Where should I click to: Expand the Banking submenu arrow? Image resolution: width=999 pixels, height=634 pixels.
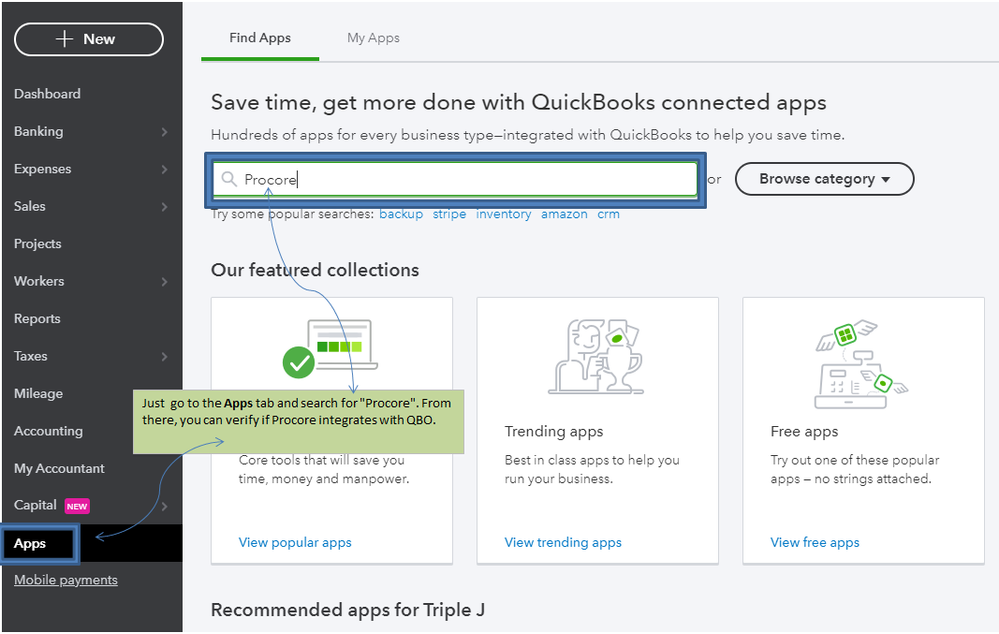click(x=164, y=132)
